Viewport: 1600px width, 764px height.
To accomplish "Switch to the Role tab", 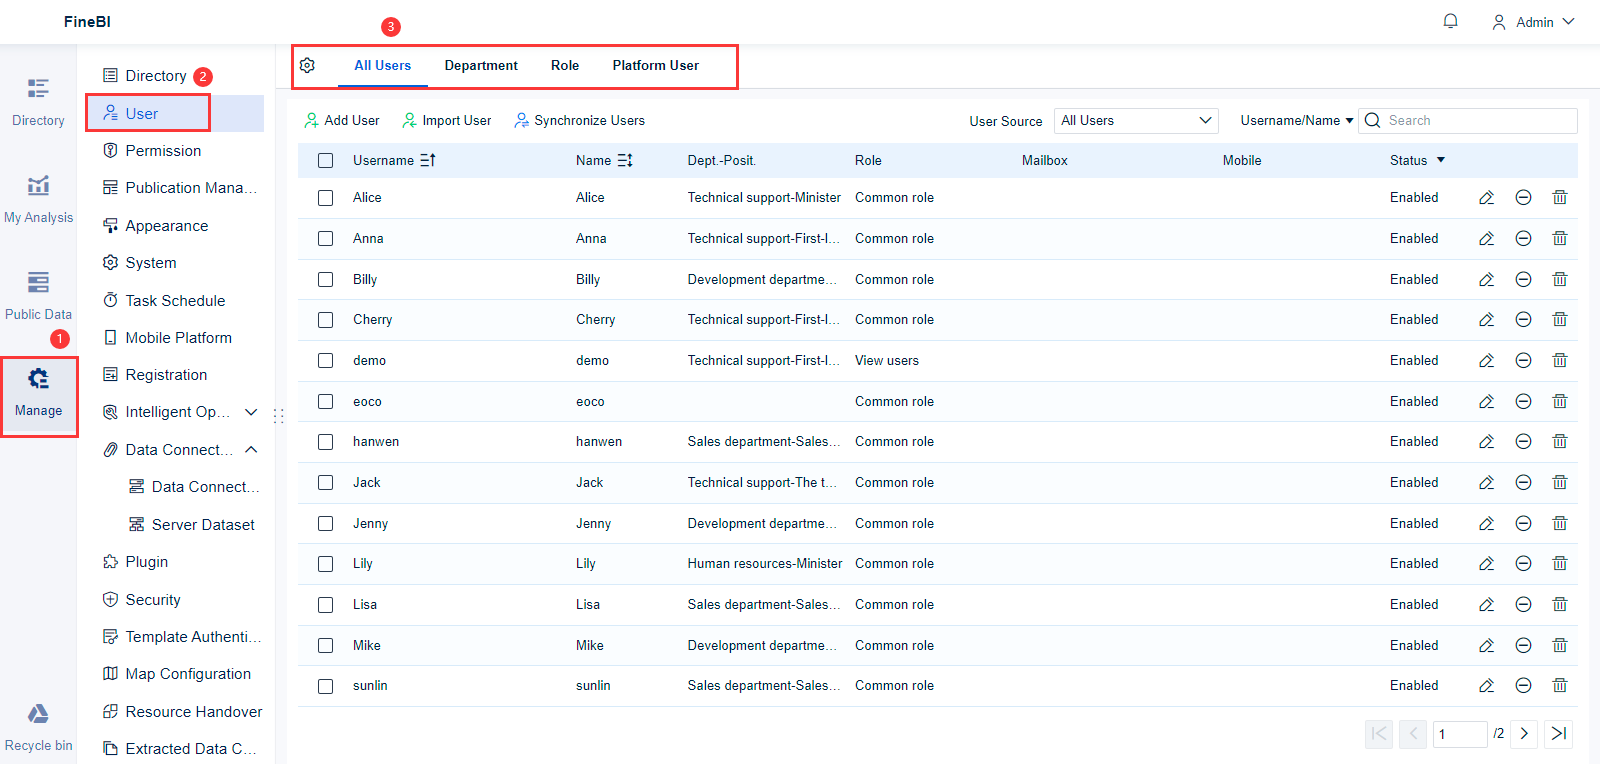I will pyautogui.click(x=565, y=65).
